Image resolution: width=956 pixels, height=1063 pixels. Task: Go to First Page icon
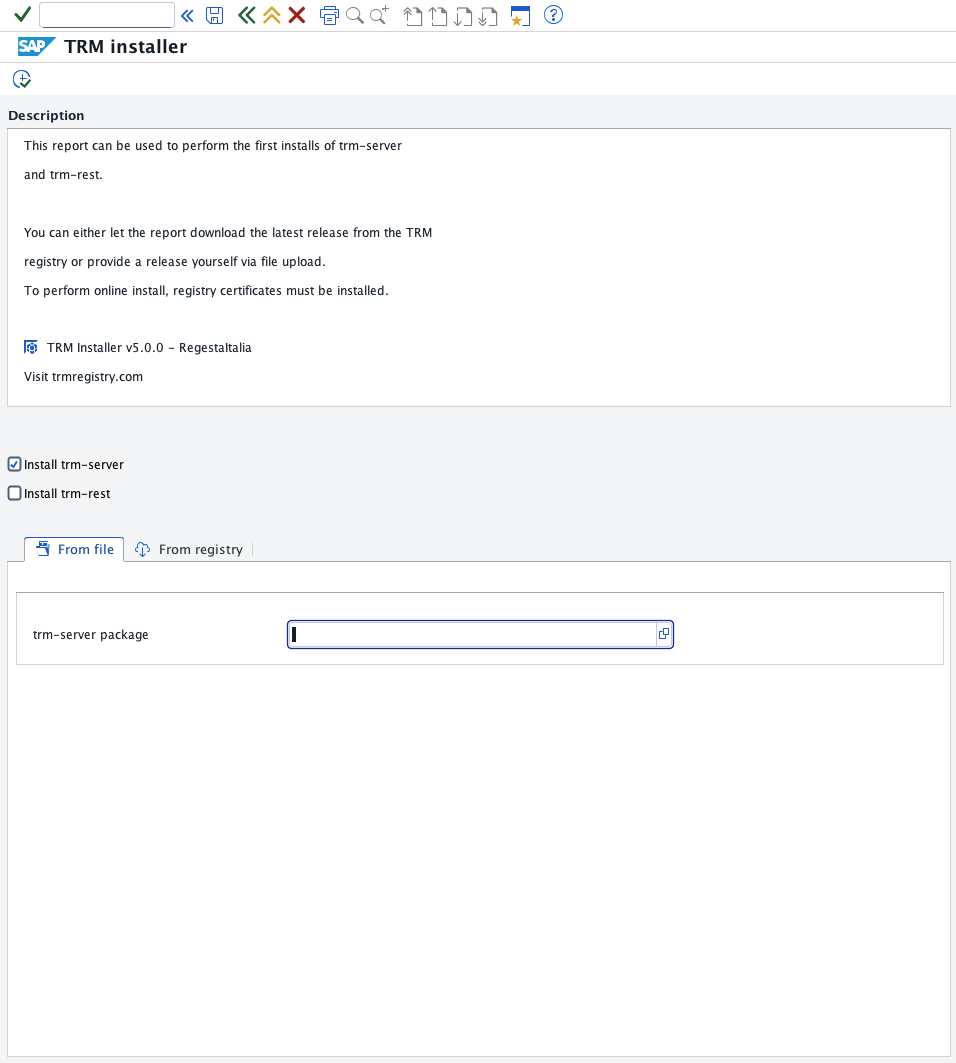pyautogui.click(x=412, y=16)
